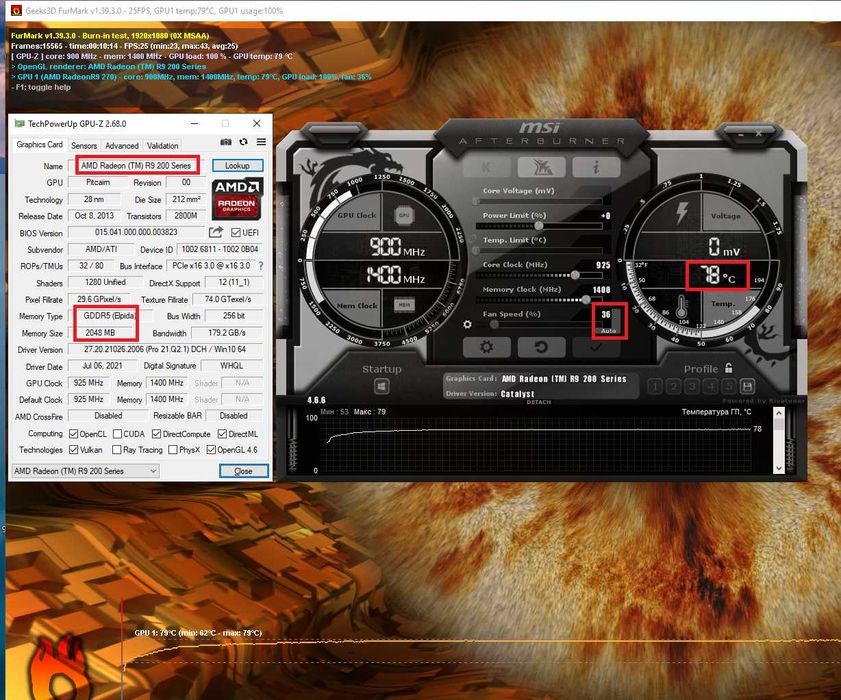Image resolution: width=841 pixels, height=700 pixels.
Task: Apply Afterburner settings with the checkmark button
Action: pos(596,347)
